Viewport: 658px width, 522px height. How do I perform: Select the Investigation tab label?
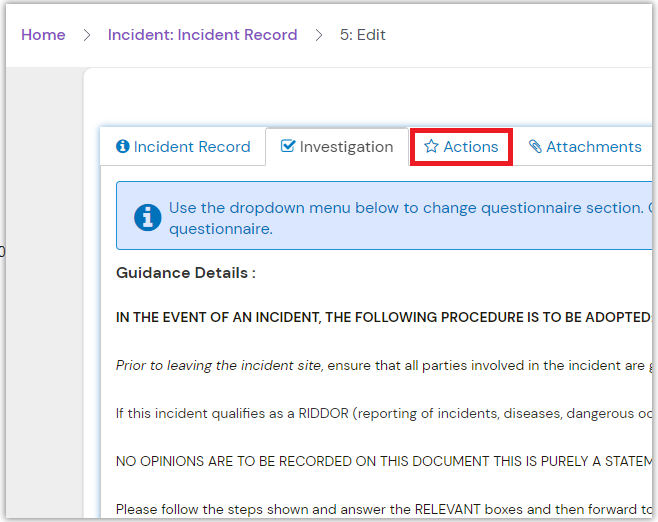tap(346, 147)
